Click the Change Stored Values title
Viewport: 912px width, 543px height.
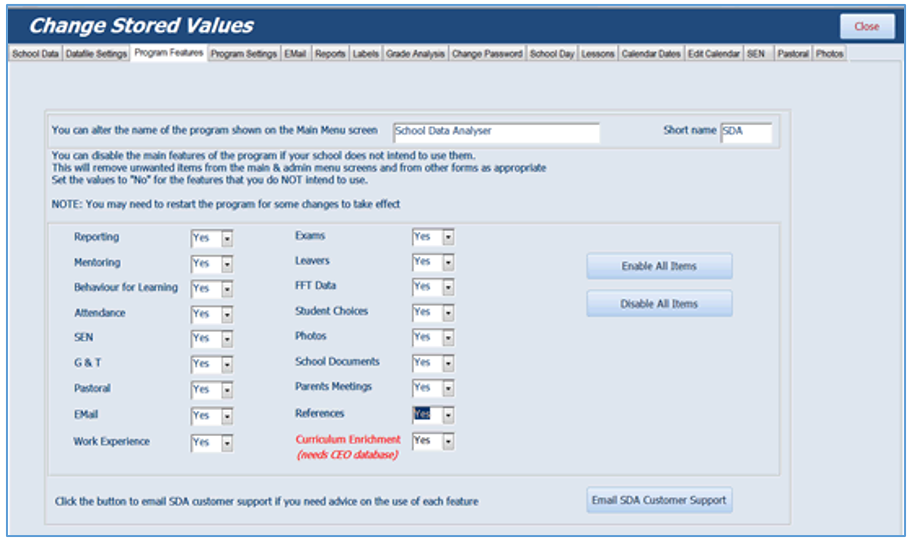point(141,26)
